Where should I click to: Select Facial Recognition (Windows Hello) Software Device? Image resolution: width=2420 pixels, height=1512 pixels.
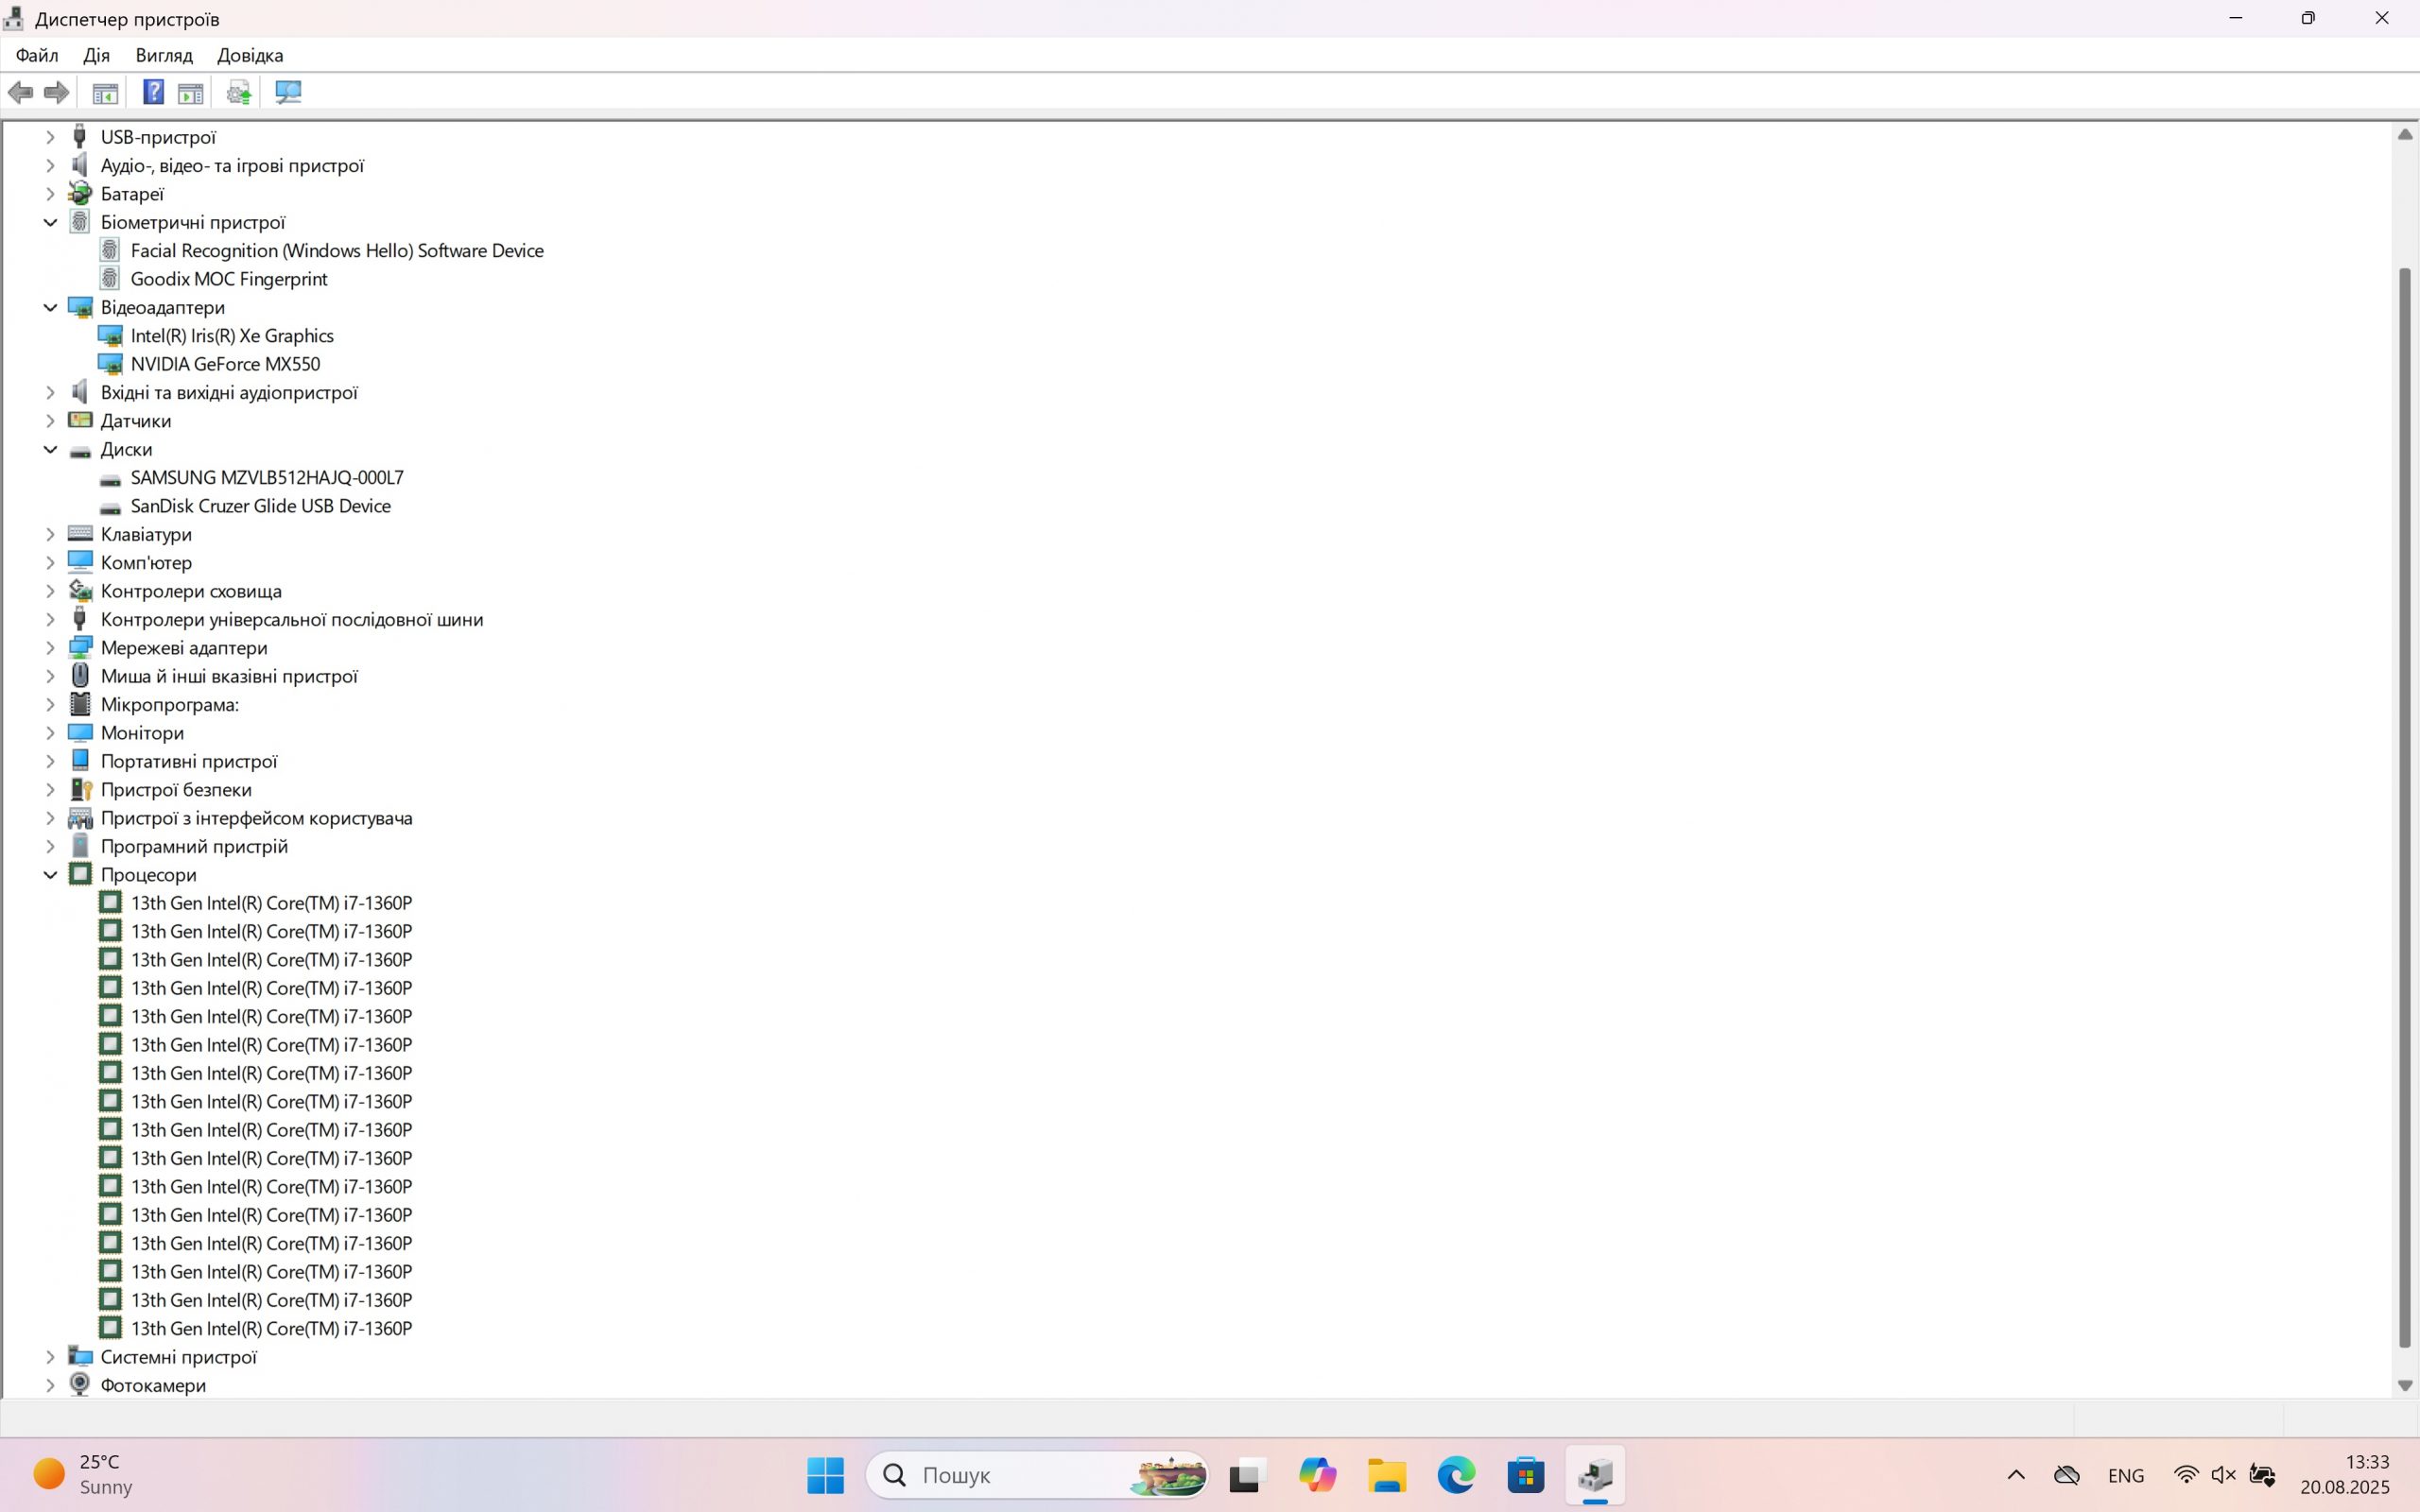[x=337, y=251]
